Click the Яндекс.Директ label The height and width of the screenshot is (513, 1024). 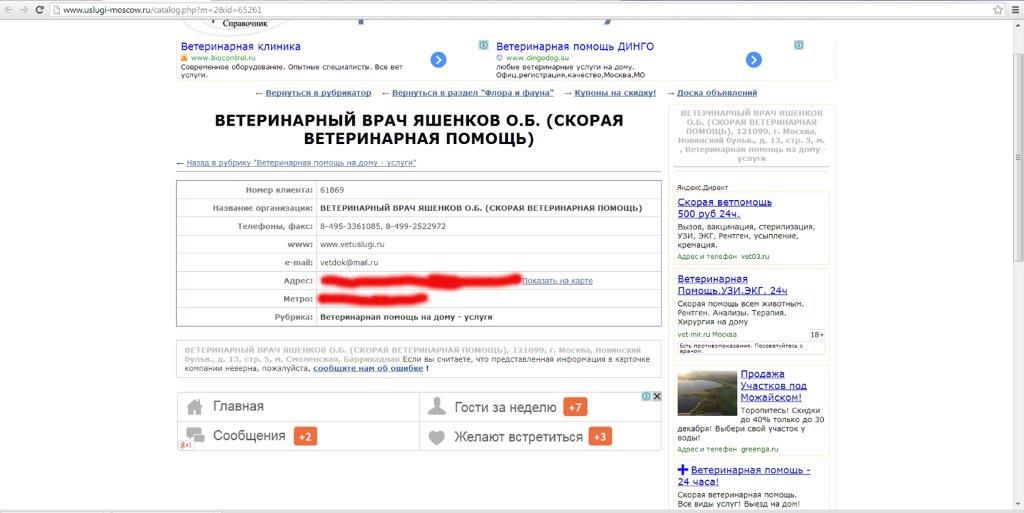703,187
